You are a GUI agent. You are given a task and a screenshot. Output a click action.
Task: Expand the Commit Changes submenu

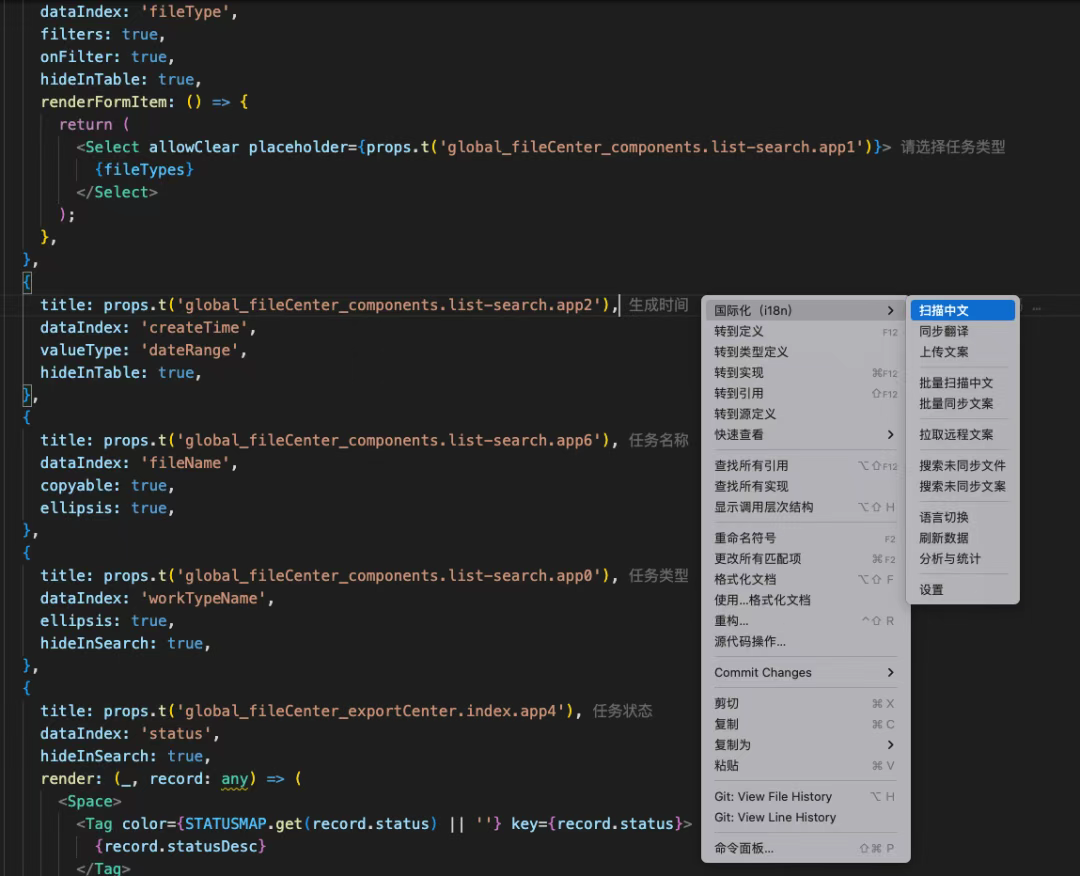coord(804,672)
